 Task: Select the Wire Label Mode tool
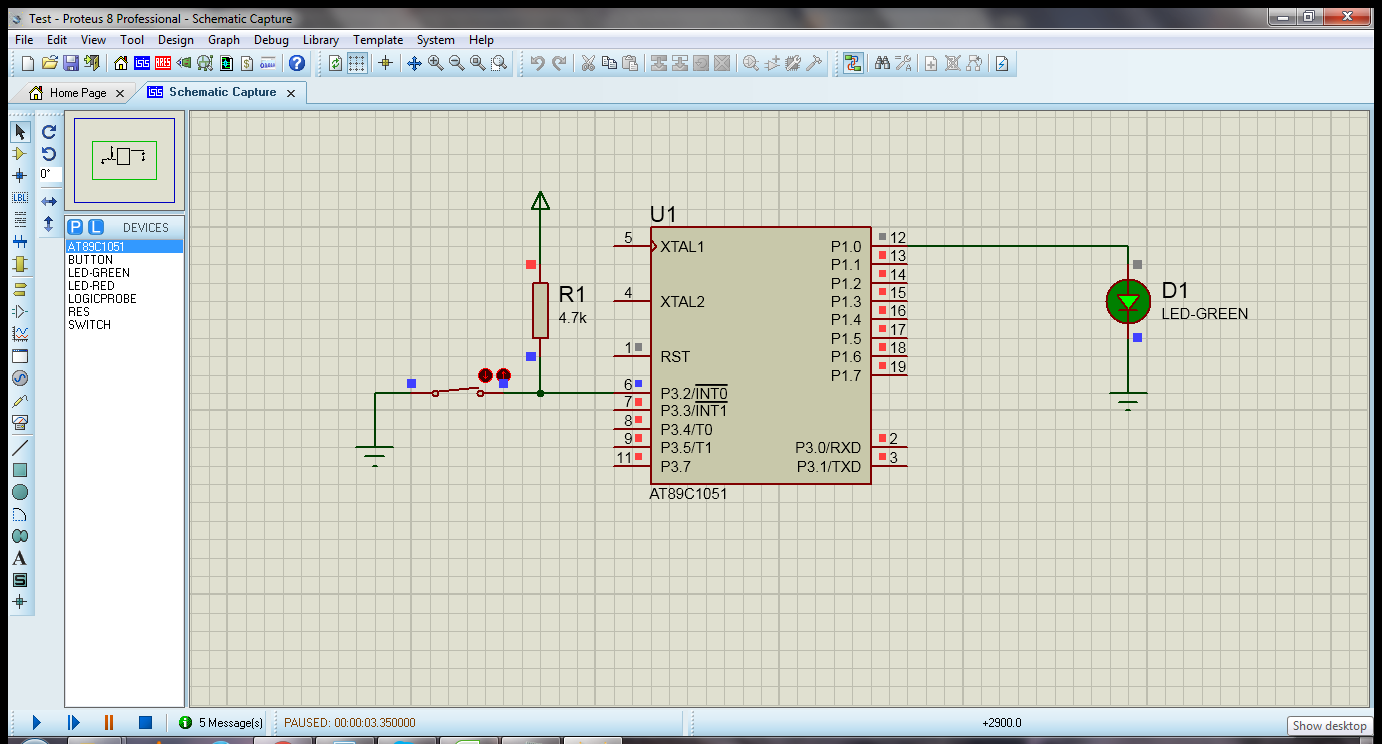(x=20, y=198)
